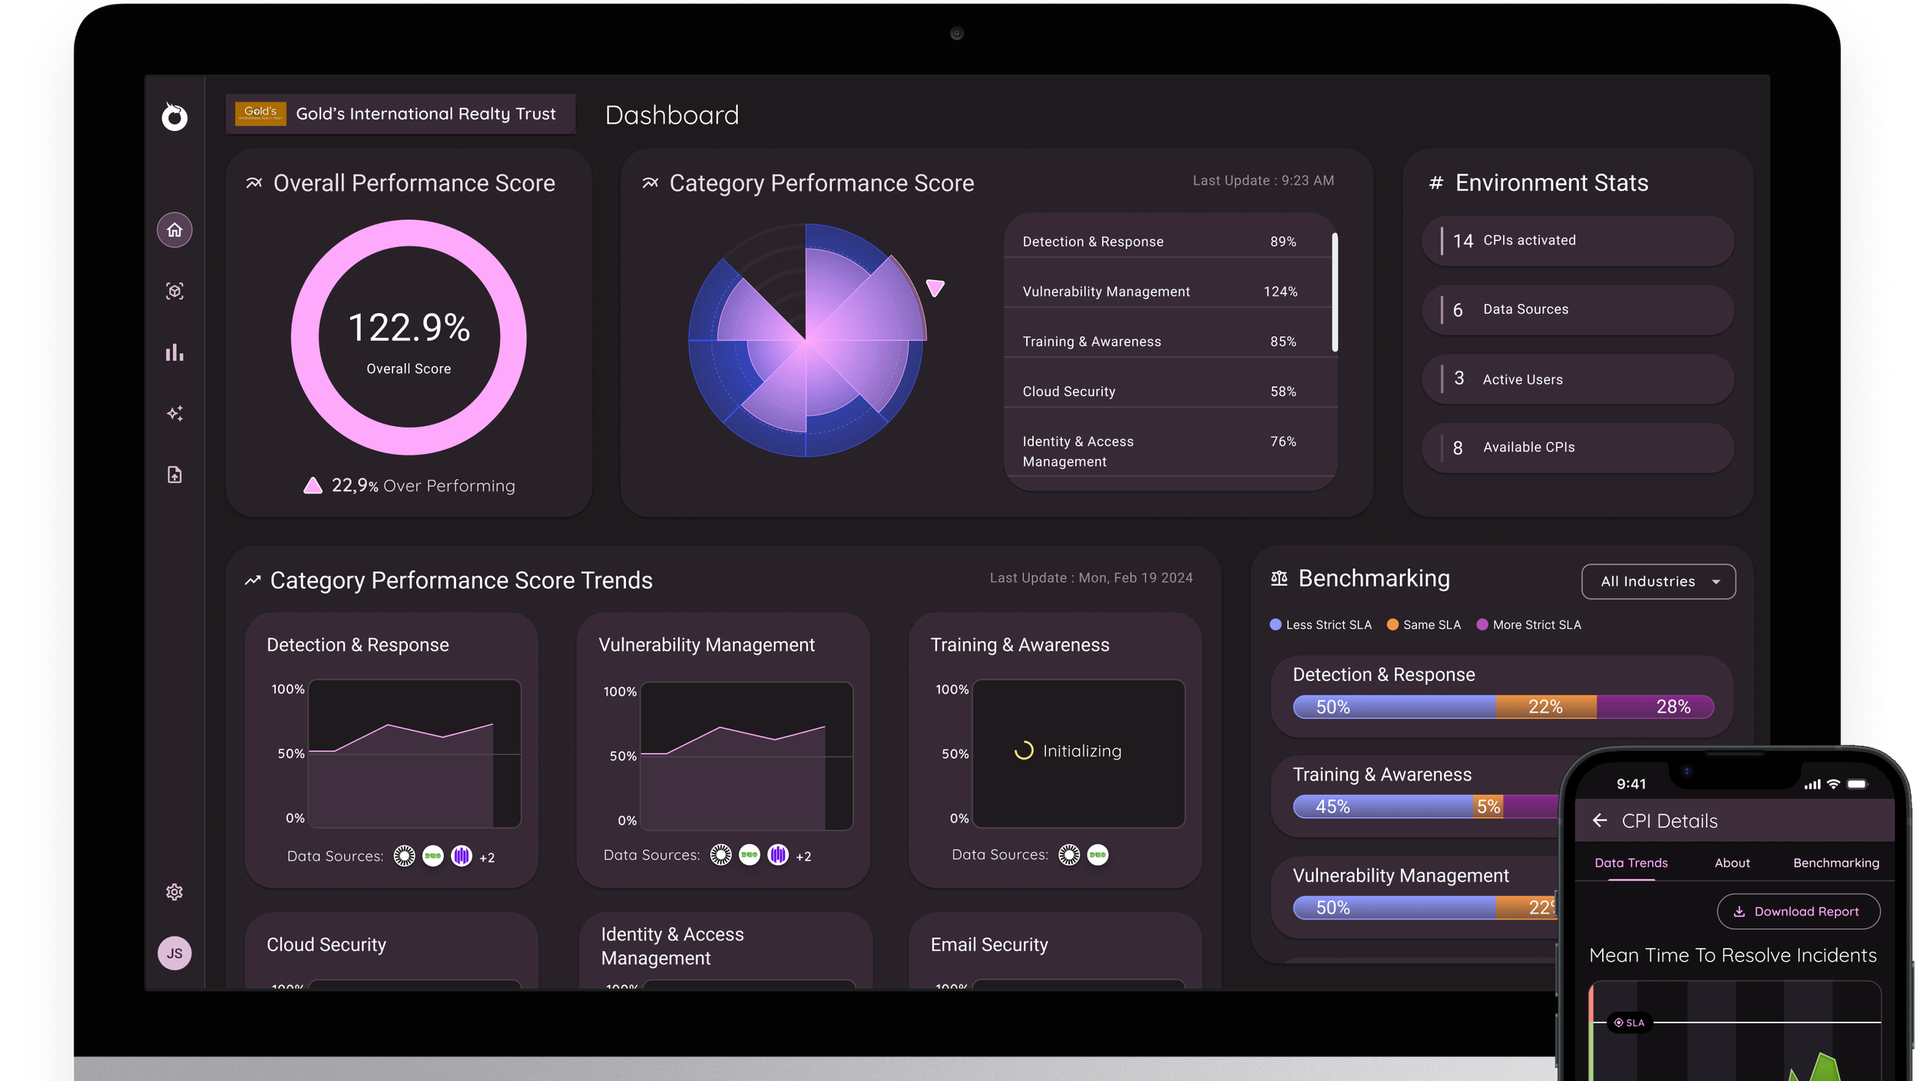
Task: Click the Last Update : 9:23 AM text
Action: pyautogui.click(x=1263, y=181)
